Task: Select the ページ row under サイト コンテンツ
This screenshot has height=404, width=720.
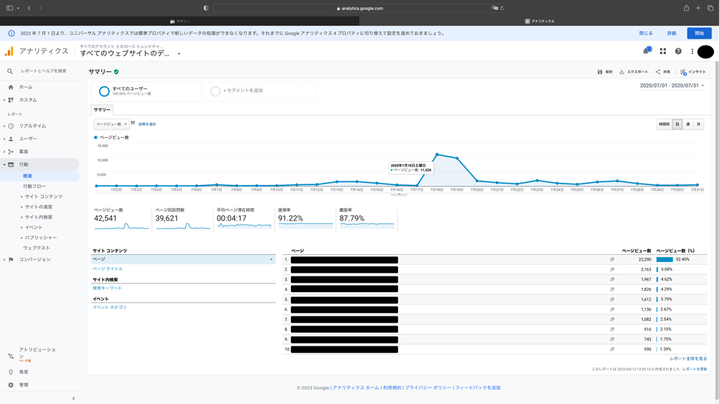Action: (183, 259)
